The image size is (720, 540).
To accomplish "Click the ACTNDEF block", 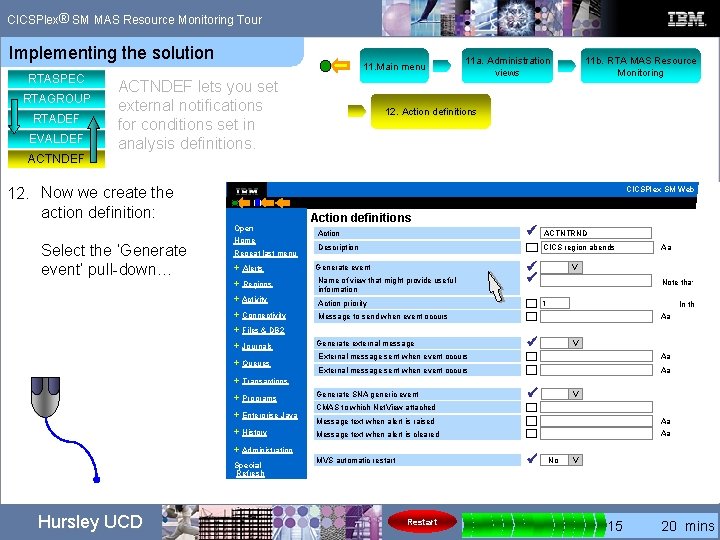I will (x=56, y=158).
